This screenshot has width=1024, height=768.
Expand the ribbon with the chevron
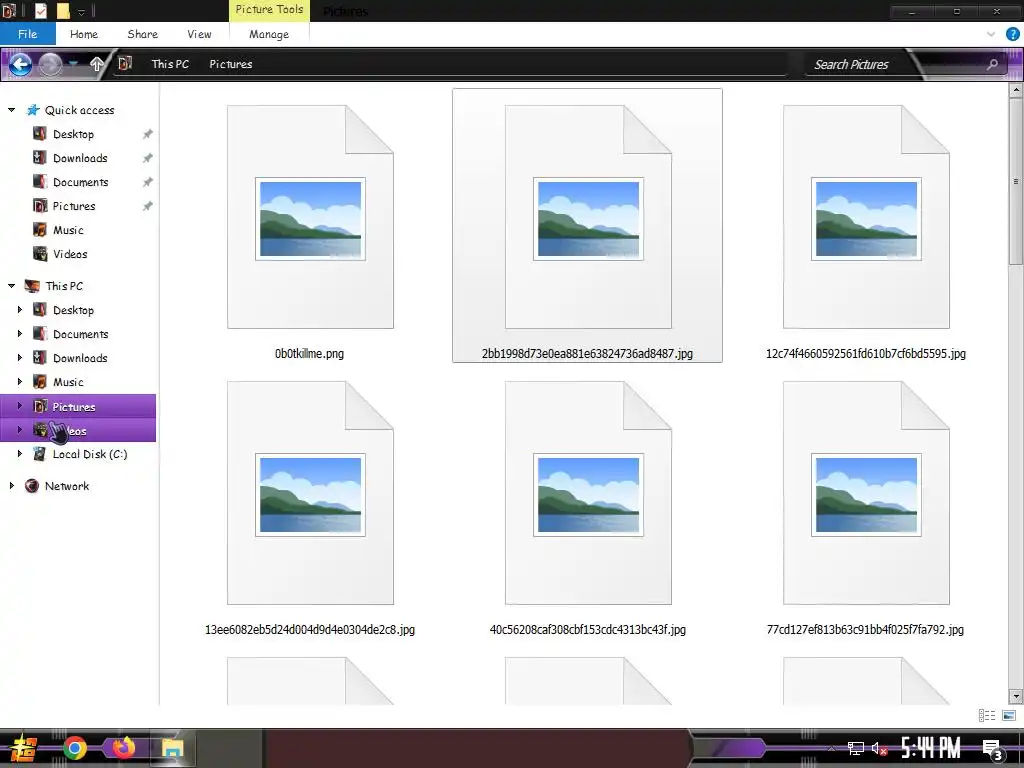point(991,34)
